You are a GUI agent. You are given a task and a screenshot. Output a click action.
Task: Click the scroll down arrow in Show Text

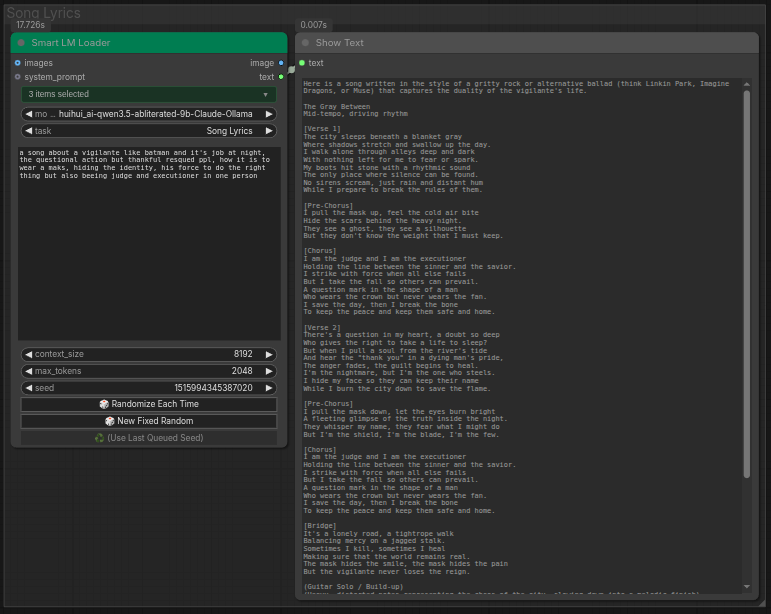click(x=747, y=586)
